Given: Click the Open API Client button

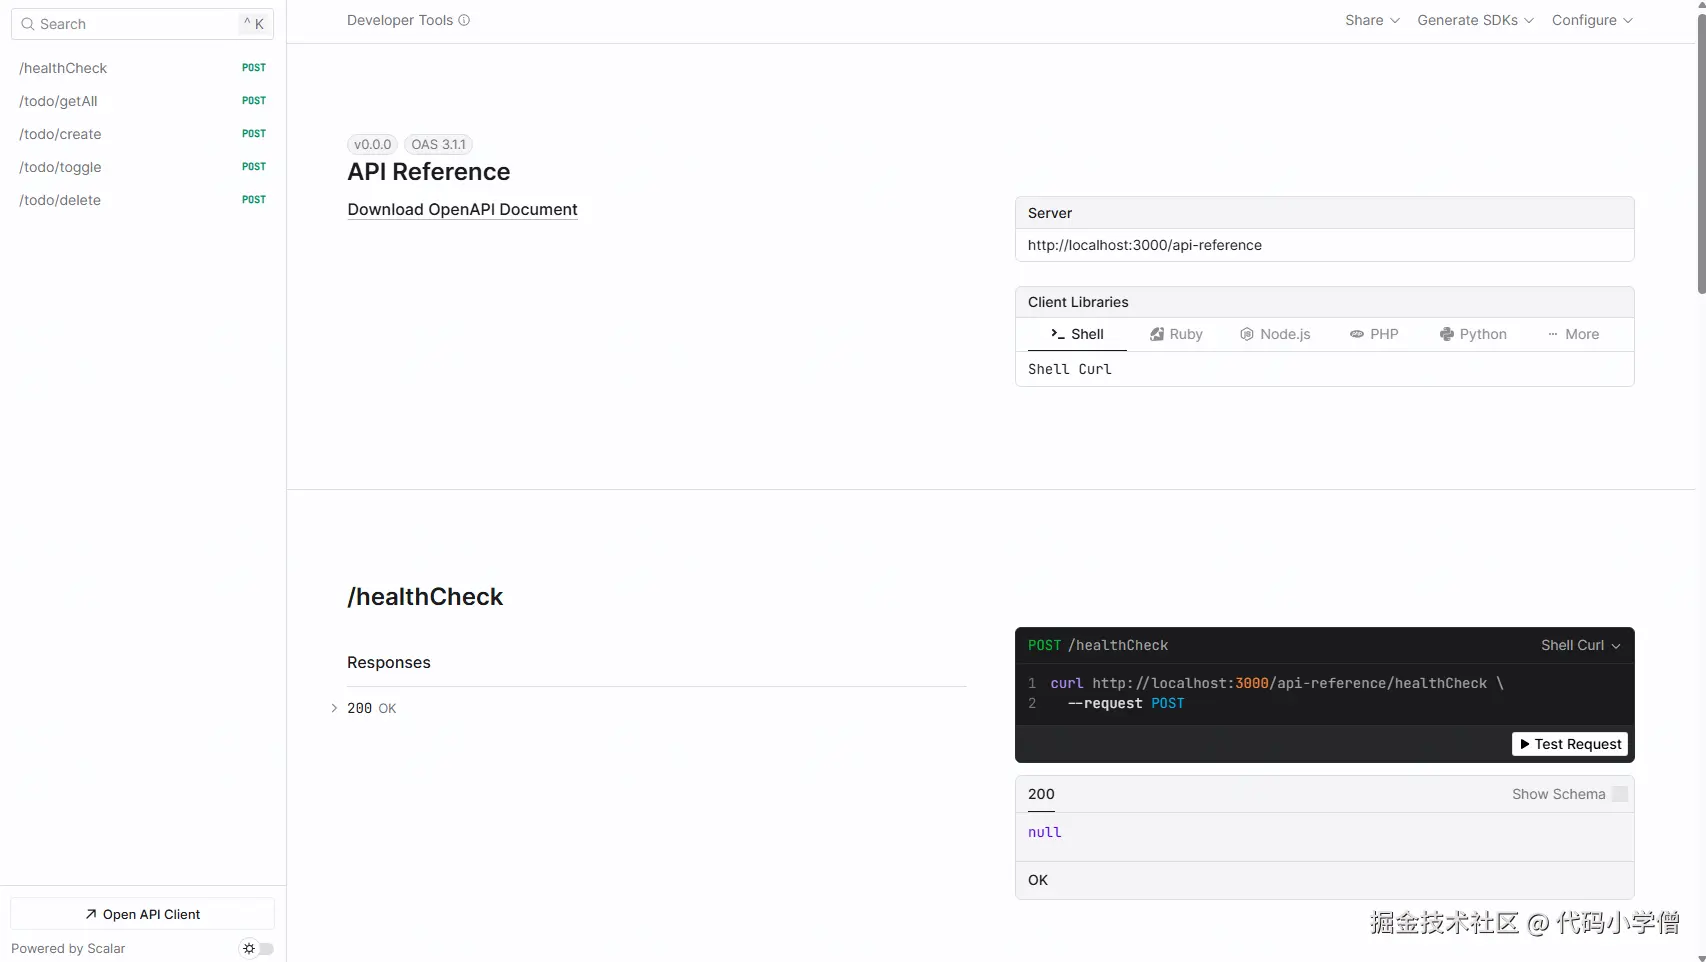Looking at the screenshot, I should (142, 914).
